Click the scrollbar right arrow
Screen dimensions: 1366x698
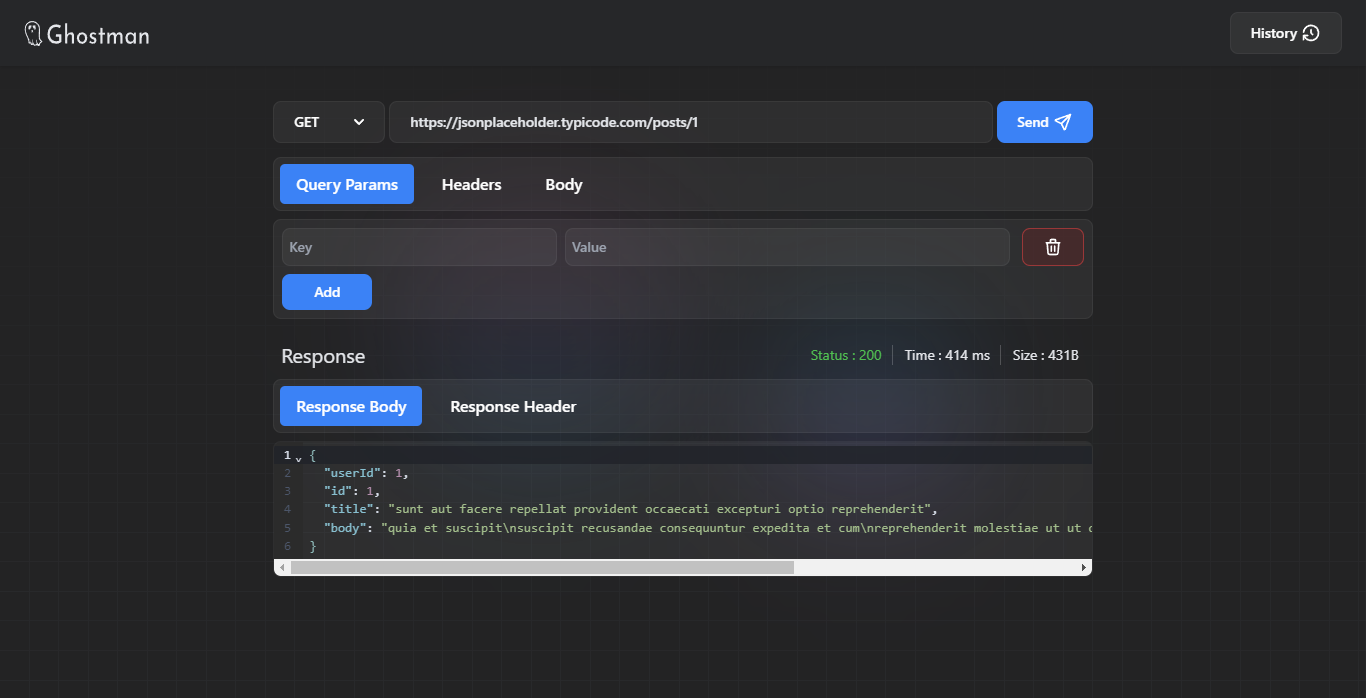[x=1084, y=567]
